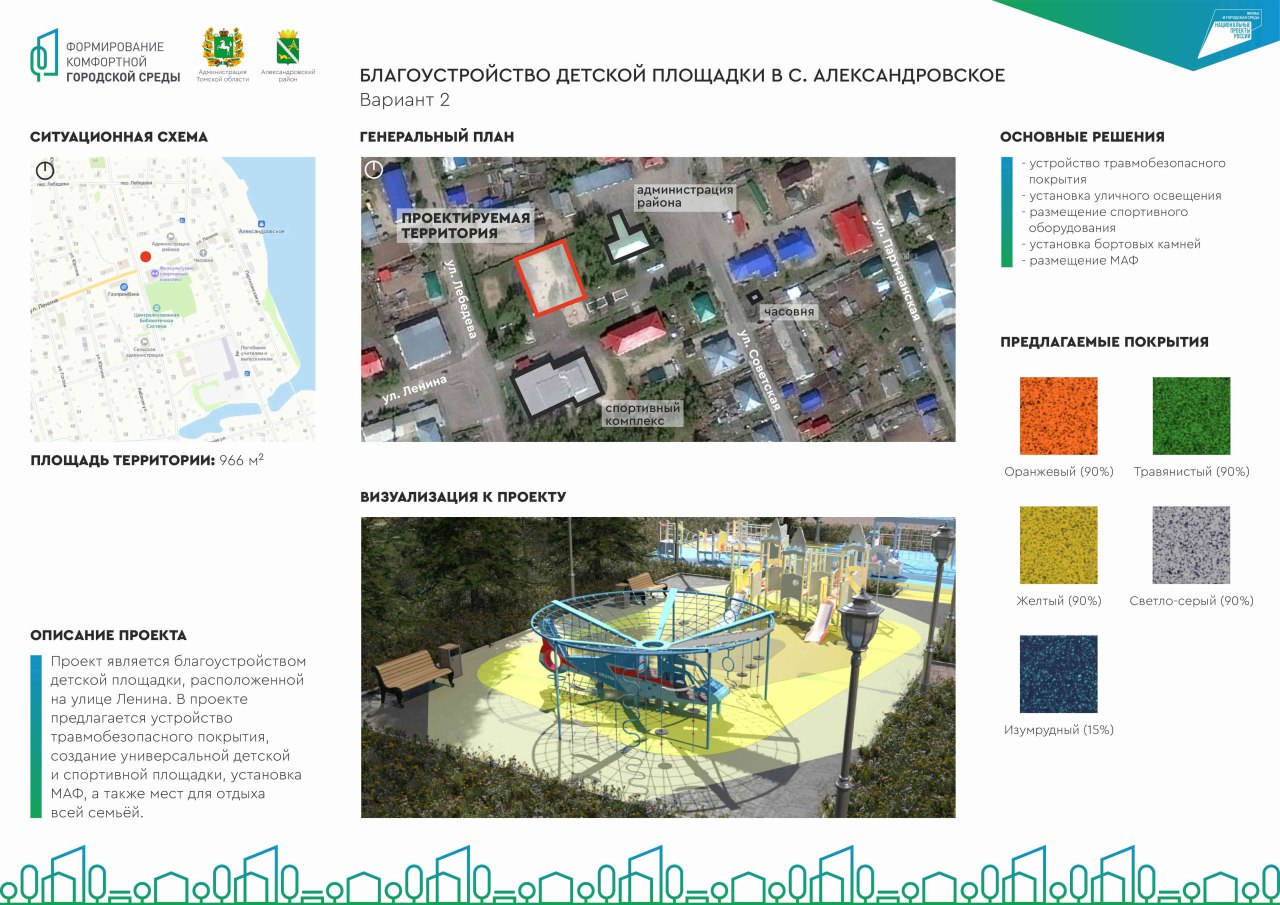Viewport: 1280px width, 905px height.
Task: Click the compass icon on general plan
Action: [x=373, y=170]
